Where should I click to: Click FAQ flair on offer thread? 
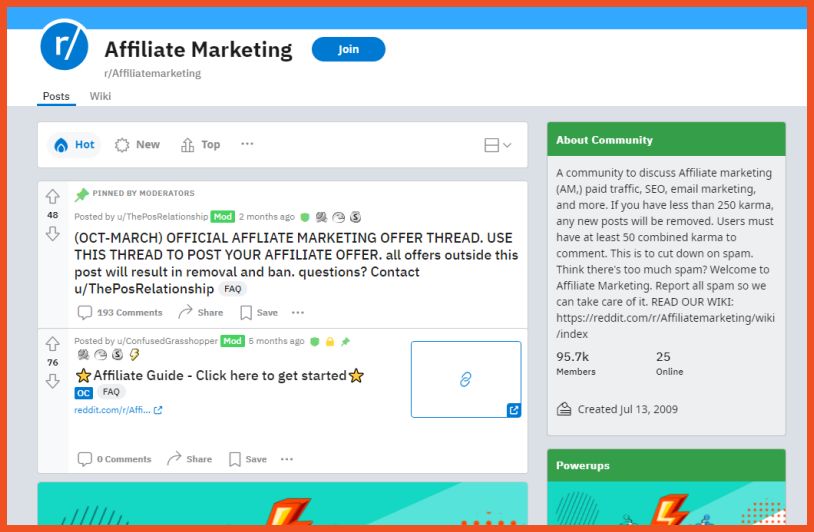tap(232, 289)
